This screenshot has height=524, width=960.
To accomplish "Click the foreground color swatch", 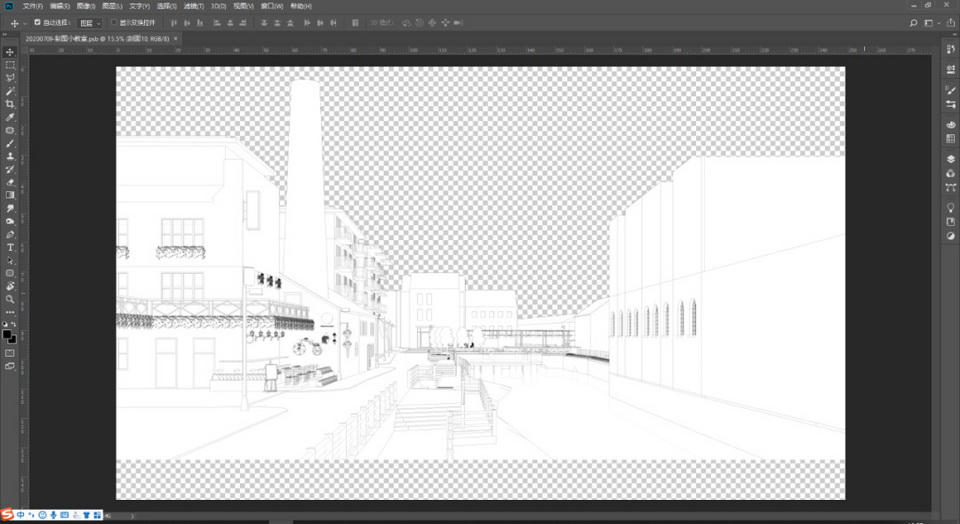I will point(8,334).
